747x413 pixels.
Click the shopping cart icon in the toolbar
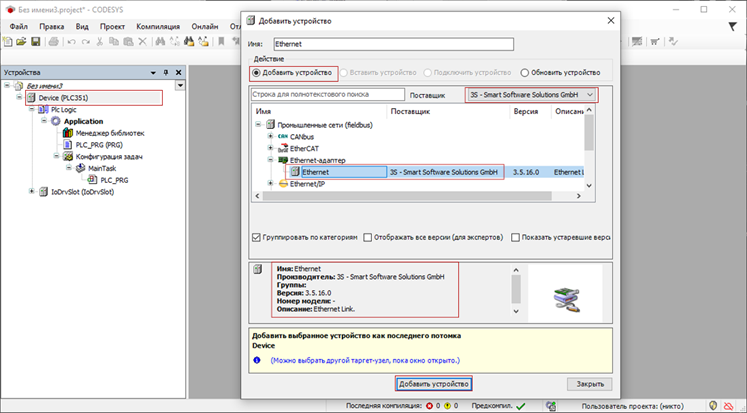coord(656,42)
